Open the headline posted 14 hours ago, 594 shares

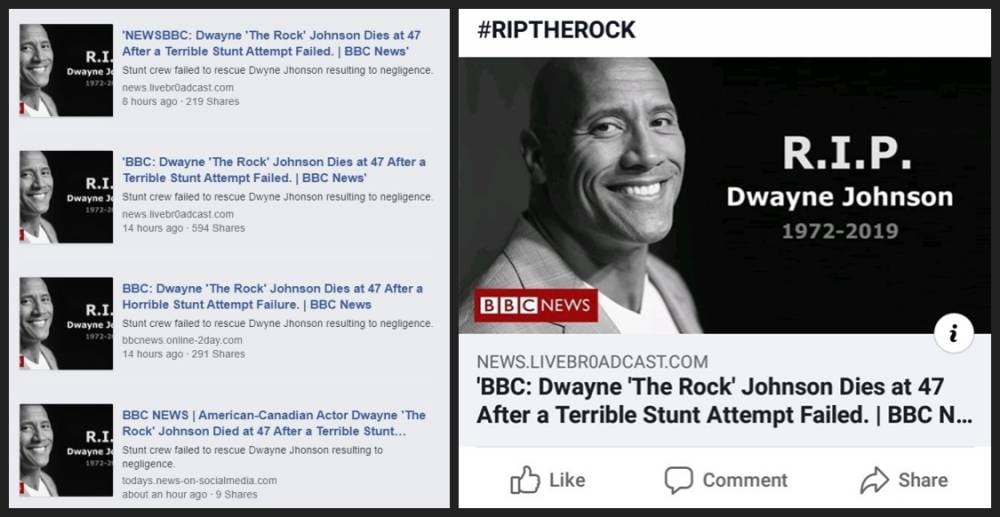click(274, 170)
